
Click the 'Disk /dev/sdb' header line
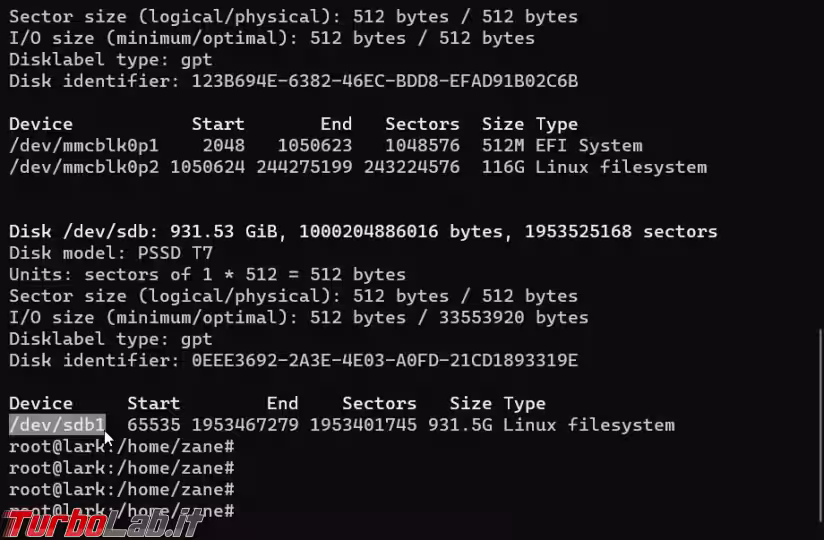(363, 232)
